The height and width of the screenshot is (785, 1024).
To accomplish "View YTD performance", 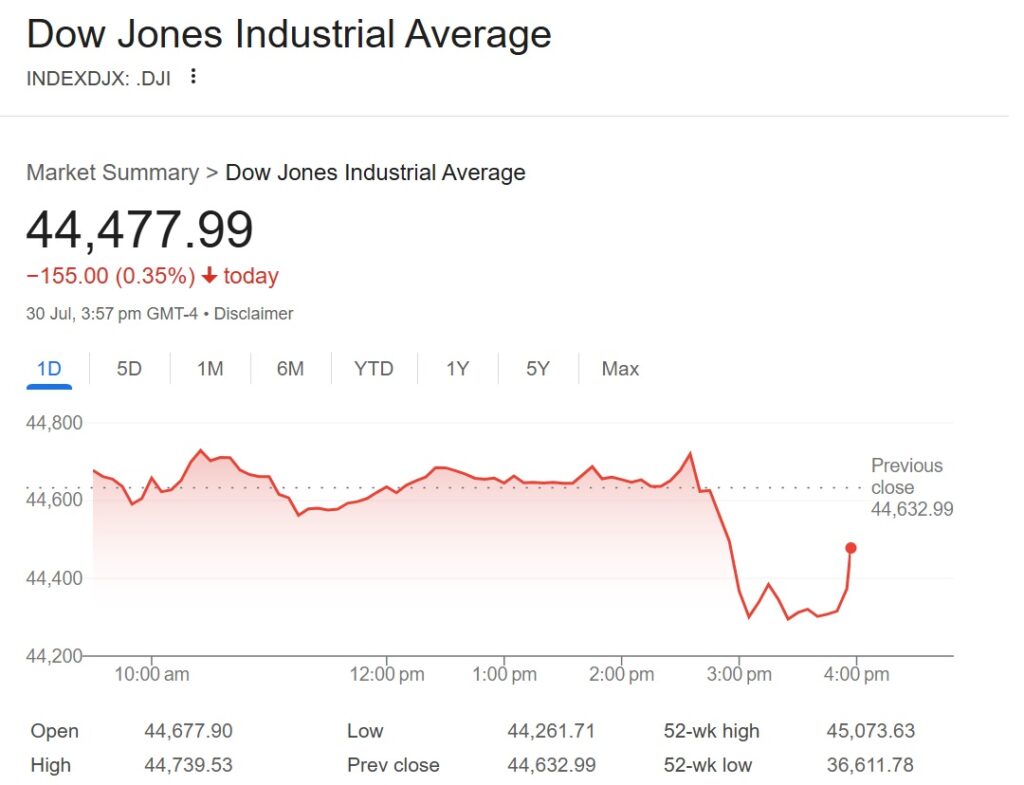I will 372,368.
